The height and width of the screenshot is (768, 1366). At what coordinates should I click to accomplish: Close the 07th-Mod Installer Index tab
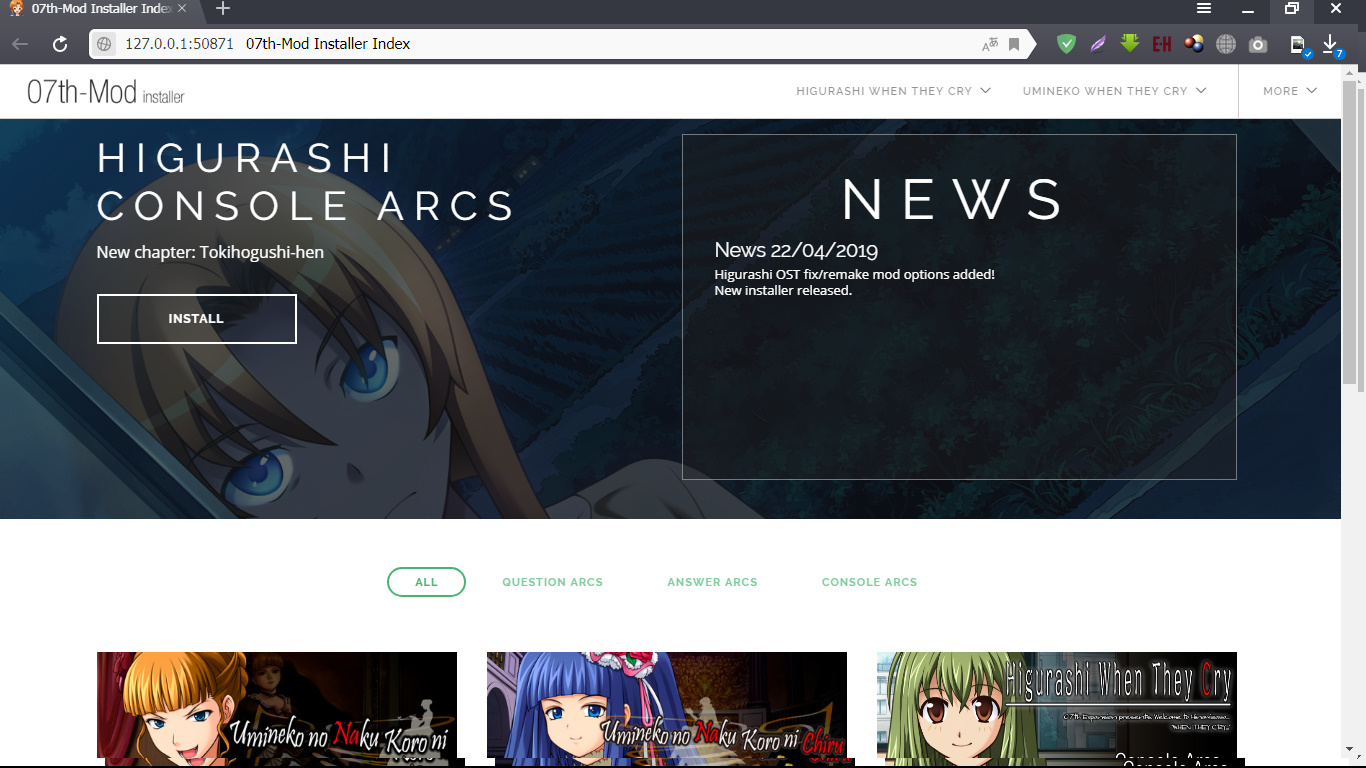pyautogui.click(x=182, y=9)
